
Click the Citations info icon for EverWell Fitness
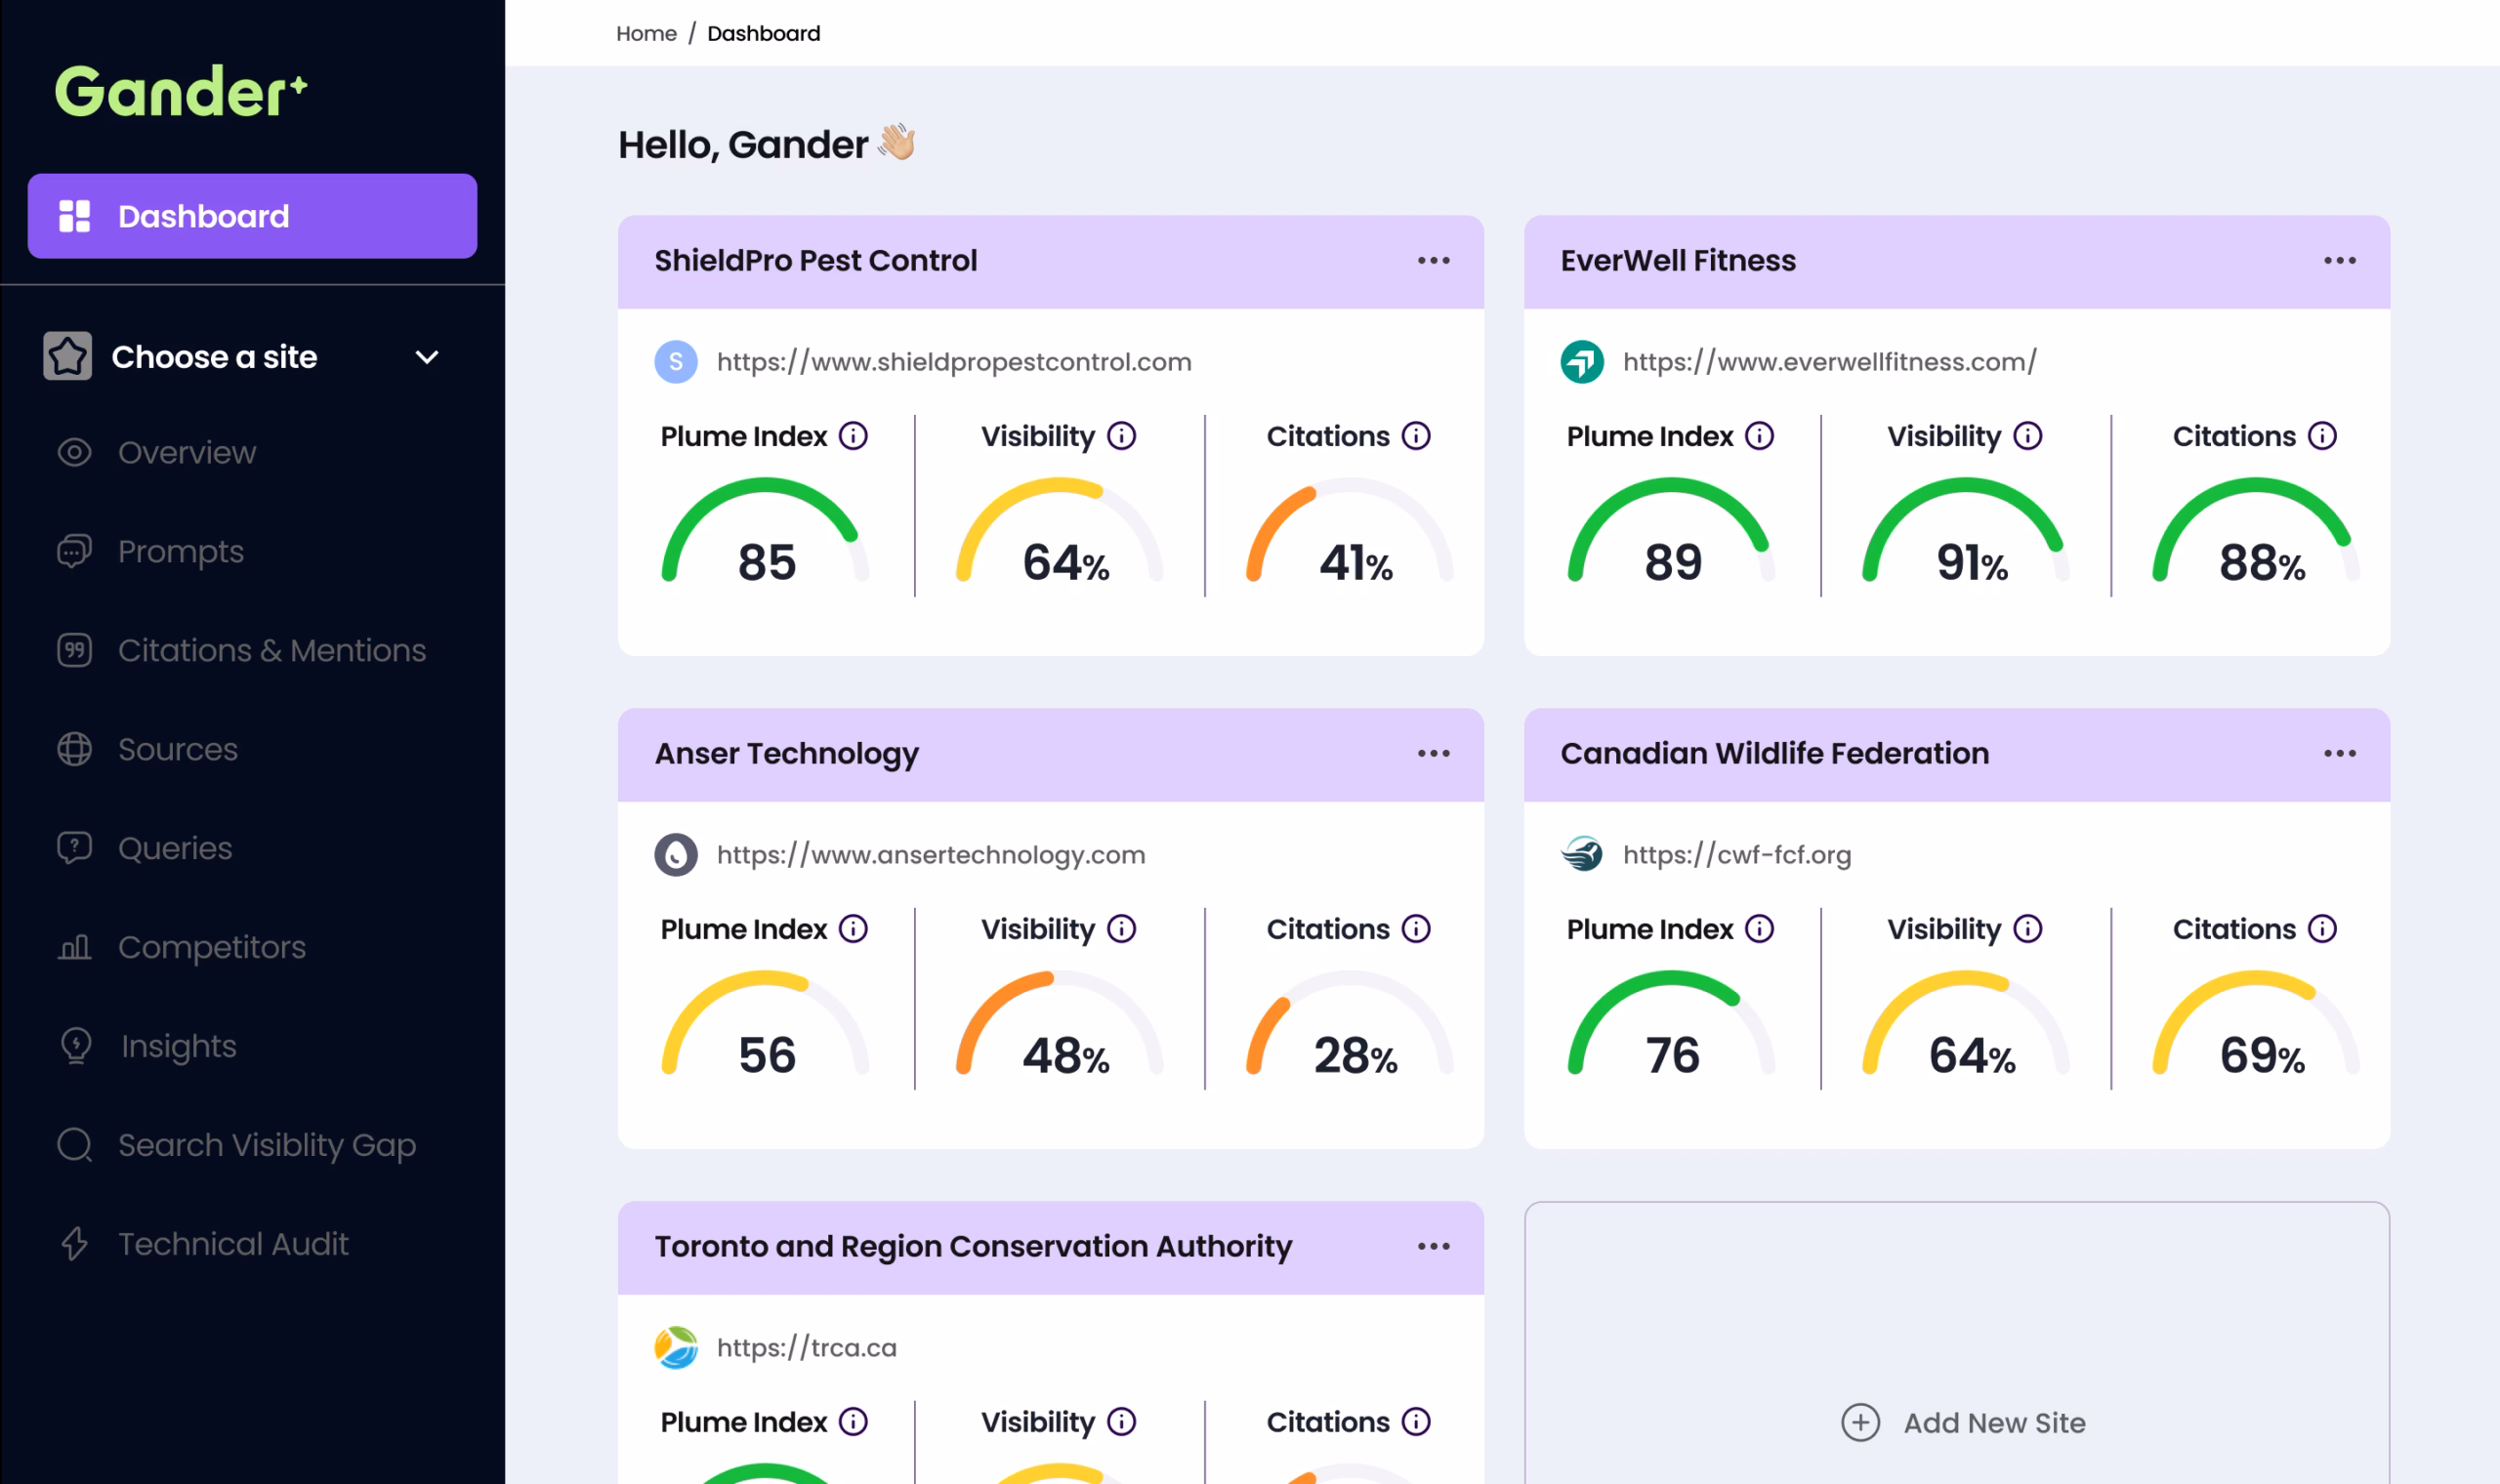2322,436
